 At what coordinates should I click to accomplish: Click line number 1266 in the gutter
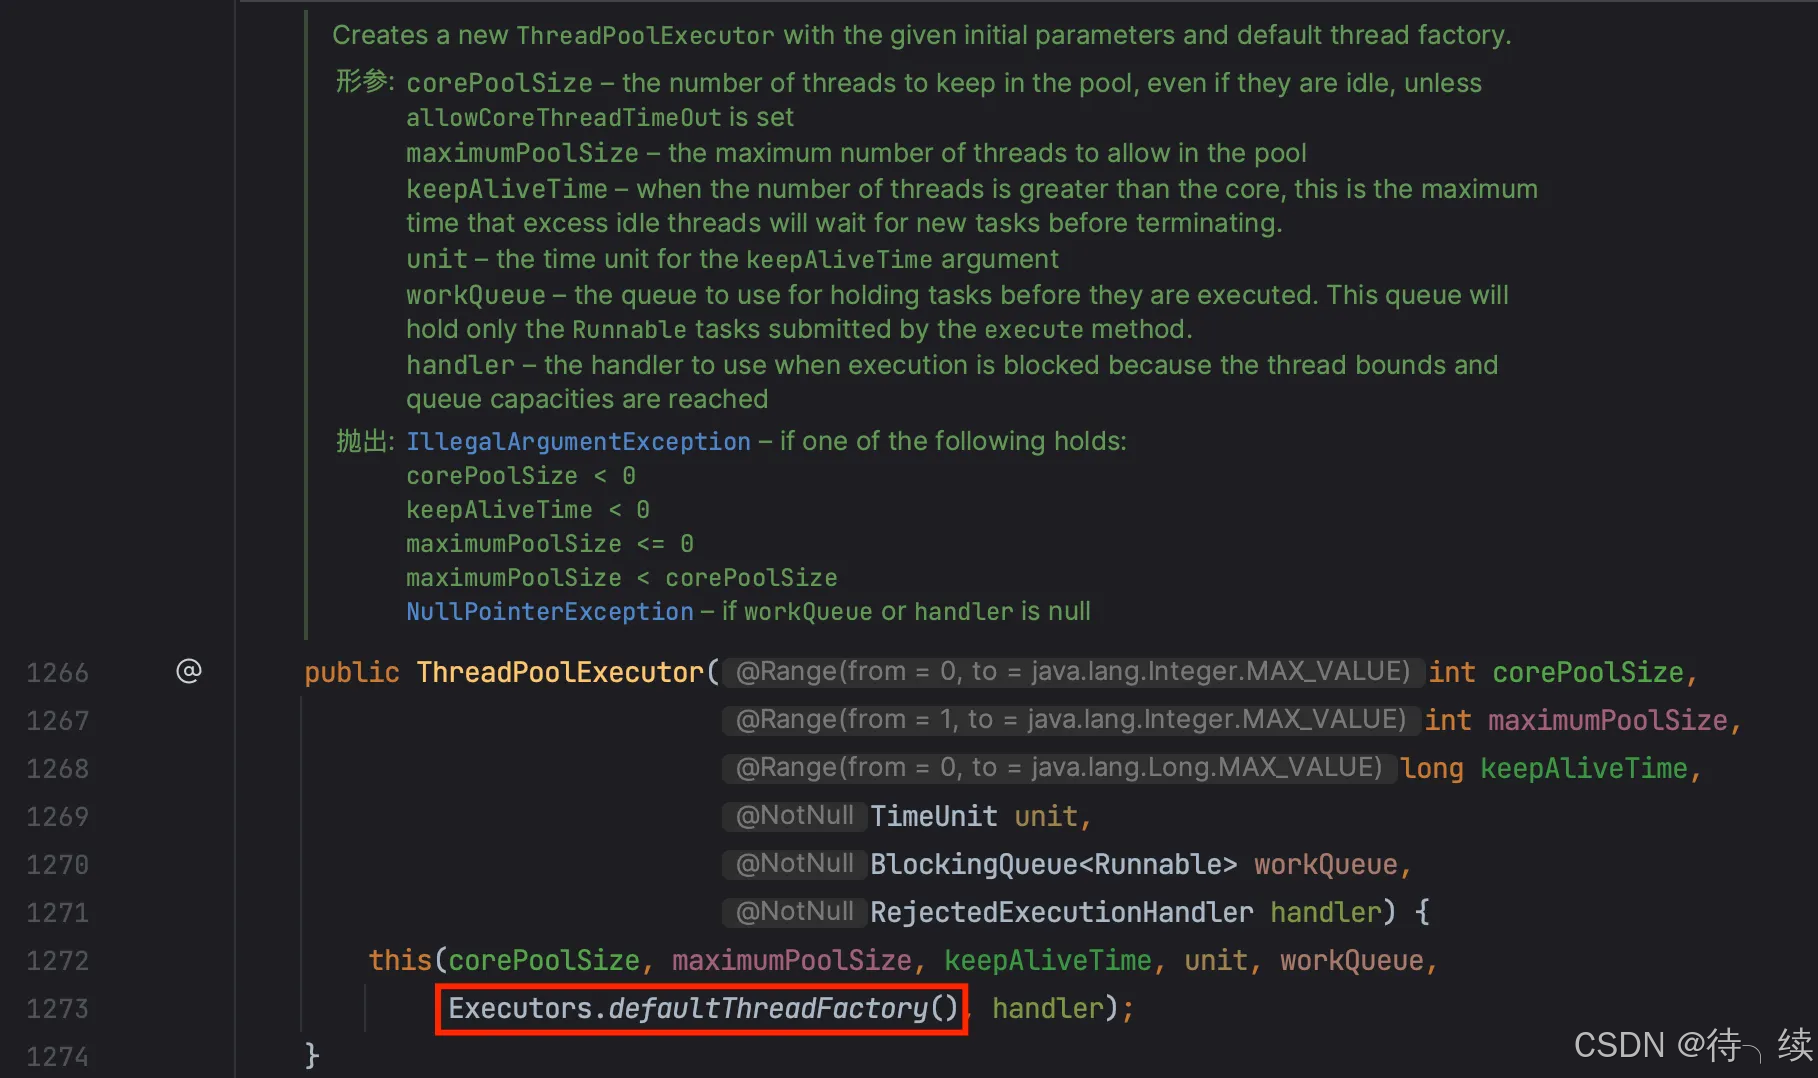click(57, 673)
